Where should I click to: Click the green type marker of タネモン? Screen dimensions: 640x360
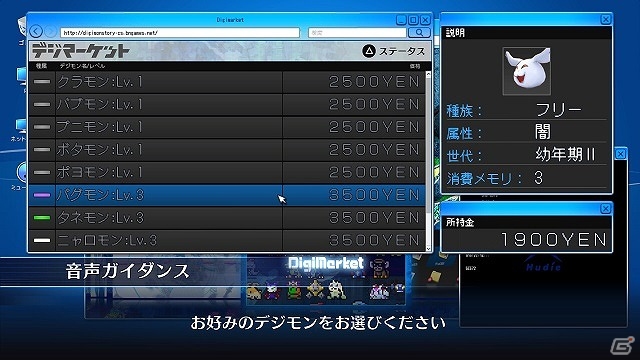(x=42, y=218)
